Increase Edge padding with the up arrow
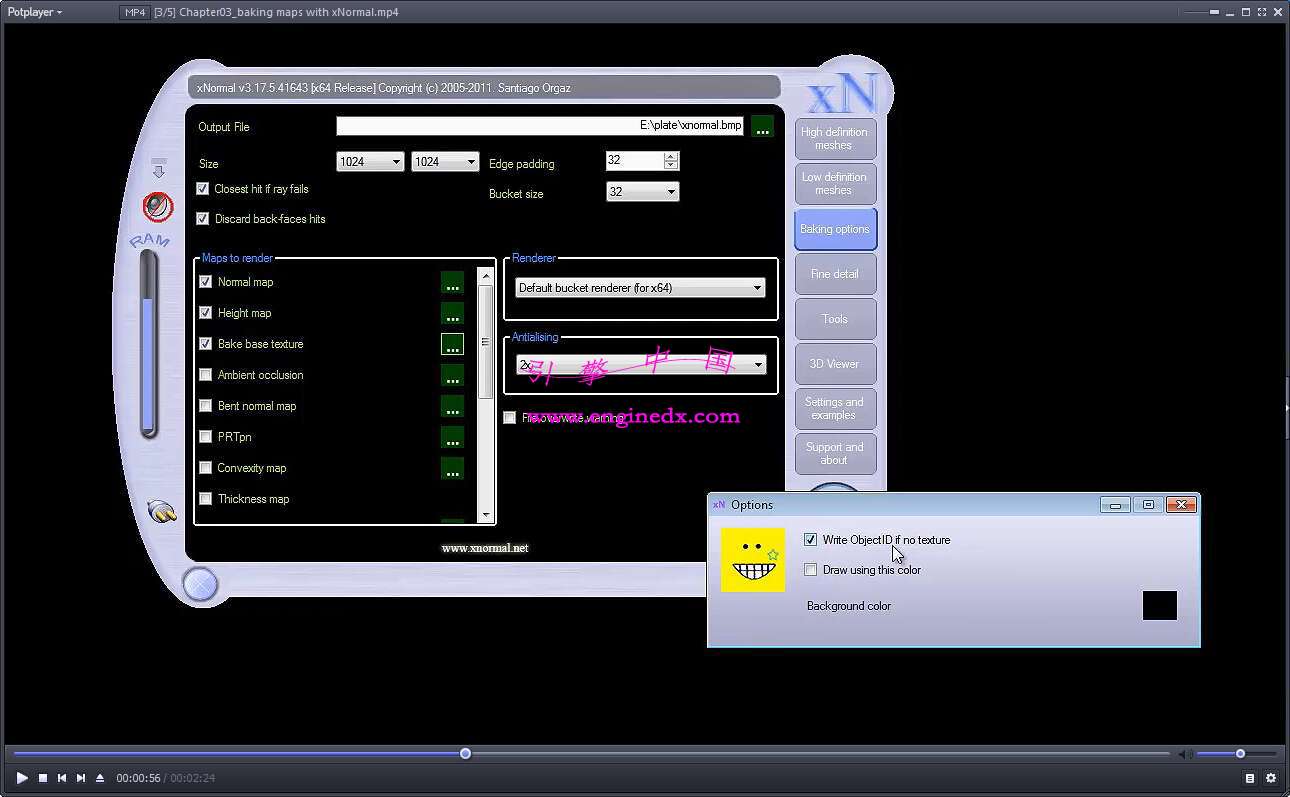The width and height of the screenshot is (1290, 797). point(671,156)
